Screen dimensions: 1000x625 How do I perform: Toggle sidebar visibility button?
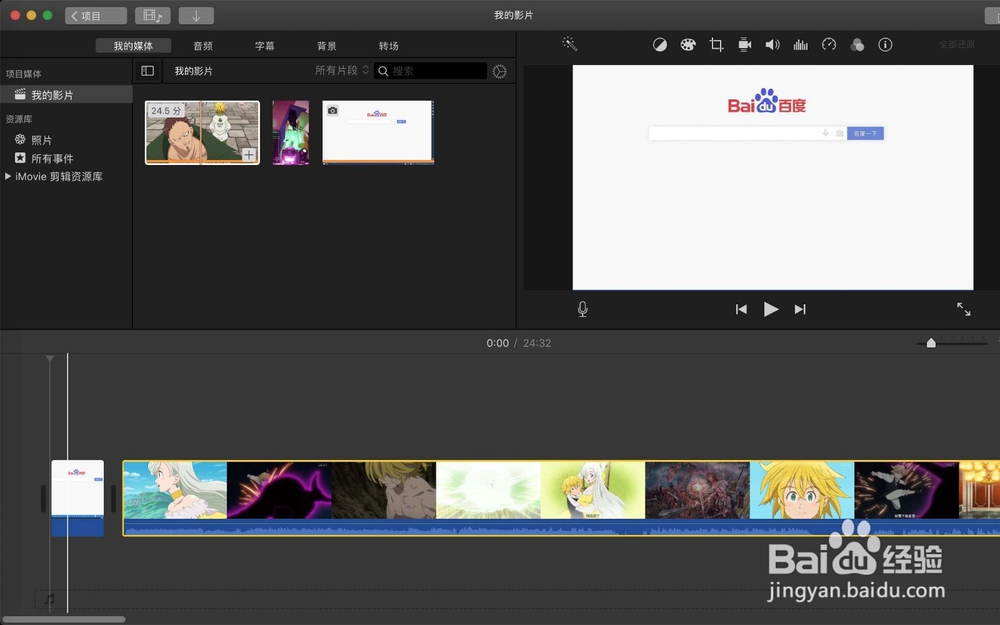tap(147, 71)
